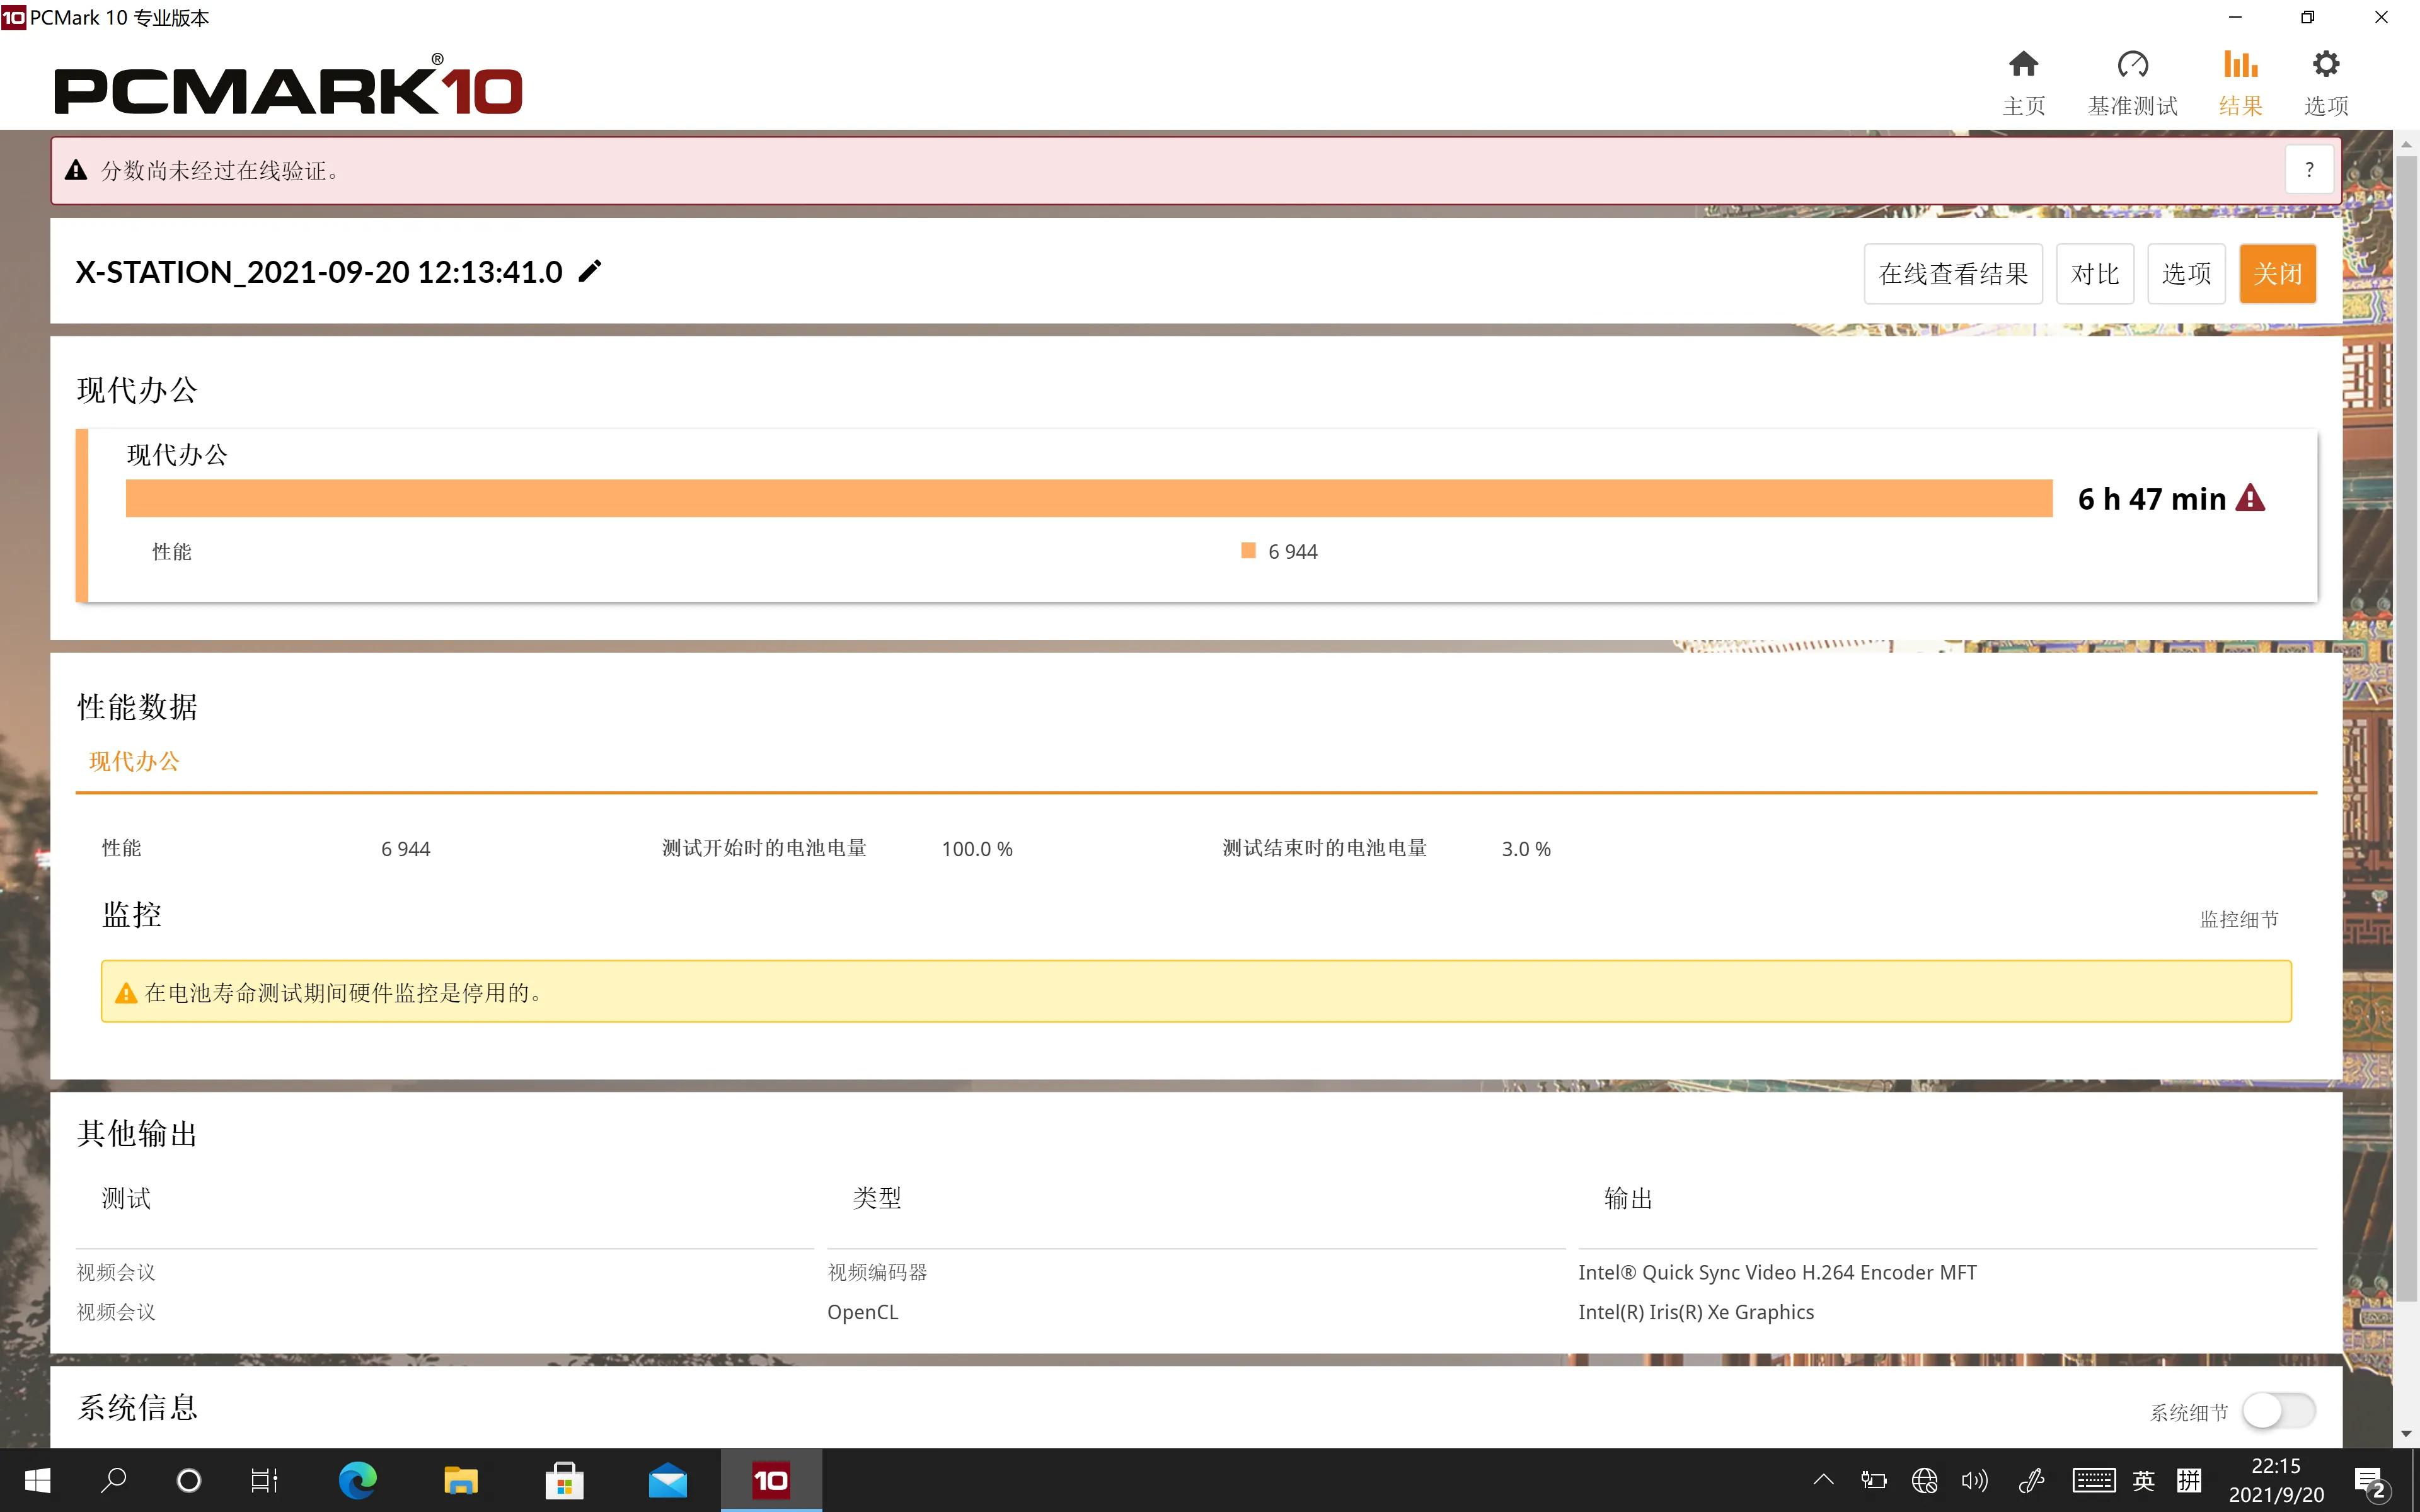Viewport: 2420px width, 1512px height.
Task: Open the 选项 button in result header
Action: pos(2186,274)
